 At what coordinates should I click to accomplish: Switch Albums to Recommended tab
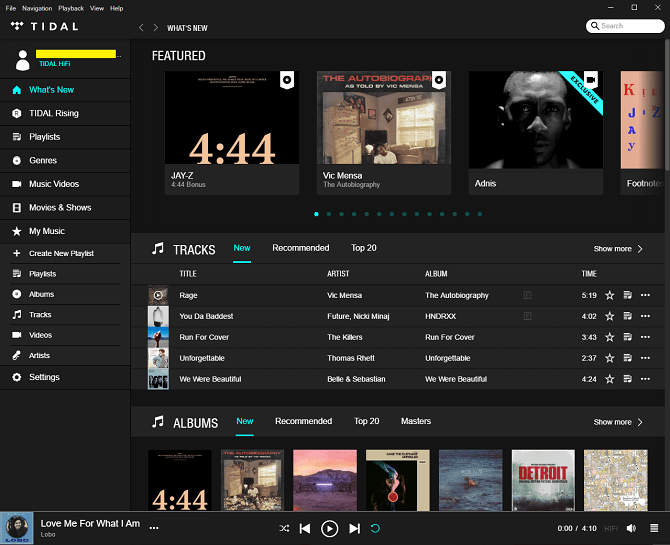[303, 421]
